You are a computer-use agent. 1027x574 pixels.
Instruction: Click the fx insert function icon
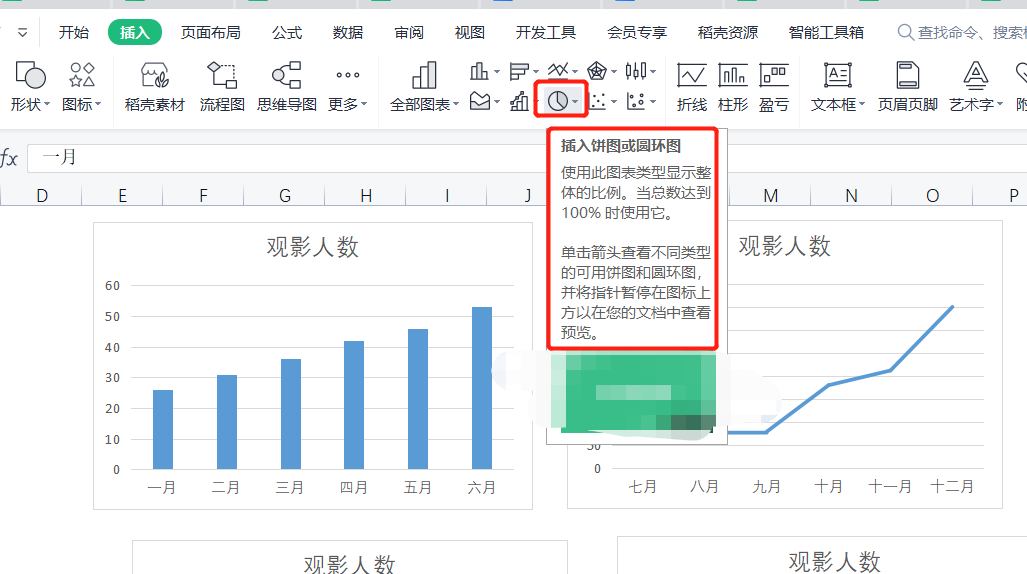pos(9,158)
